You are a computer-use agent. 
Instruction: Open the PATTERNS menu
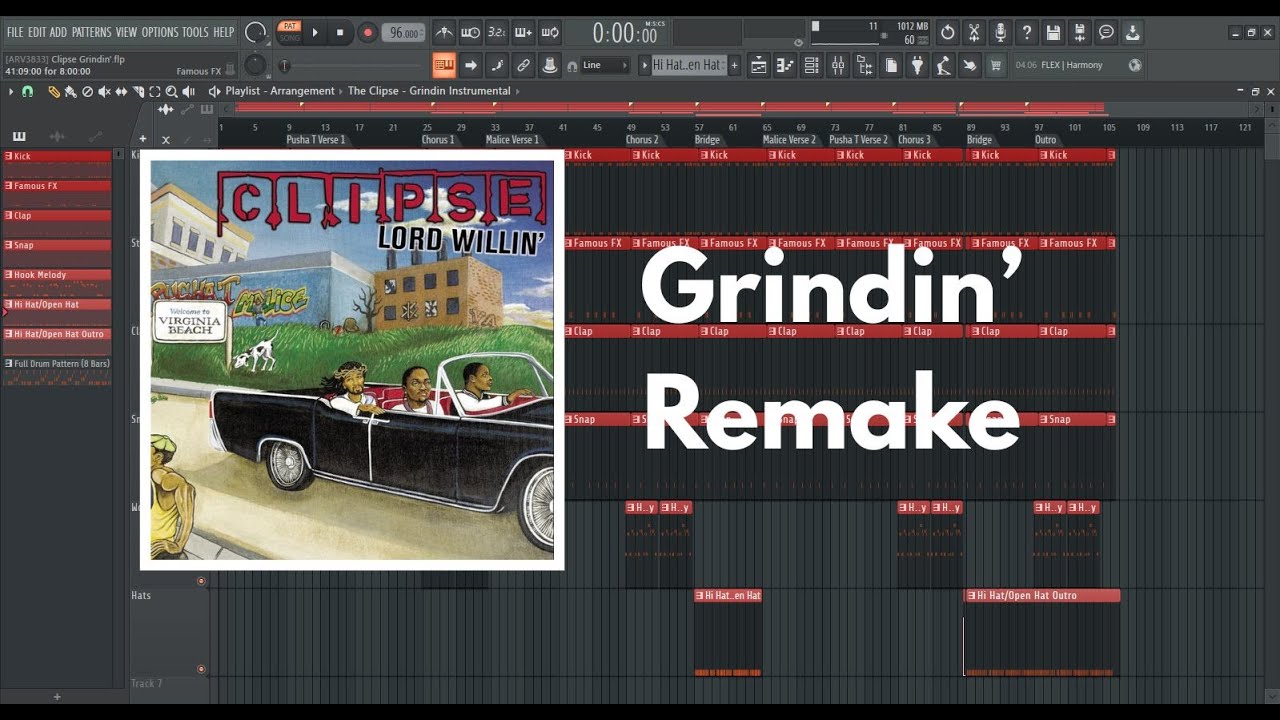(91, 32)
